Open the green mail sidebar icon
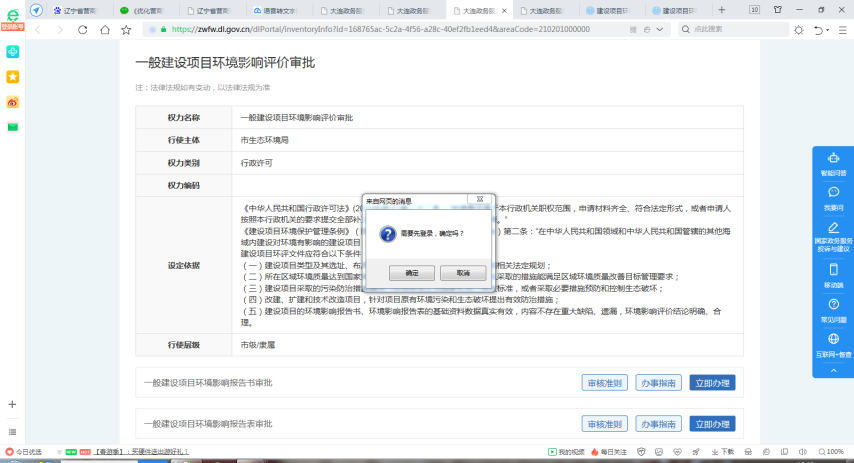The width and height of the screenshot is (854, 463). click(x=13, y=127)
